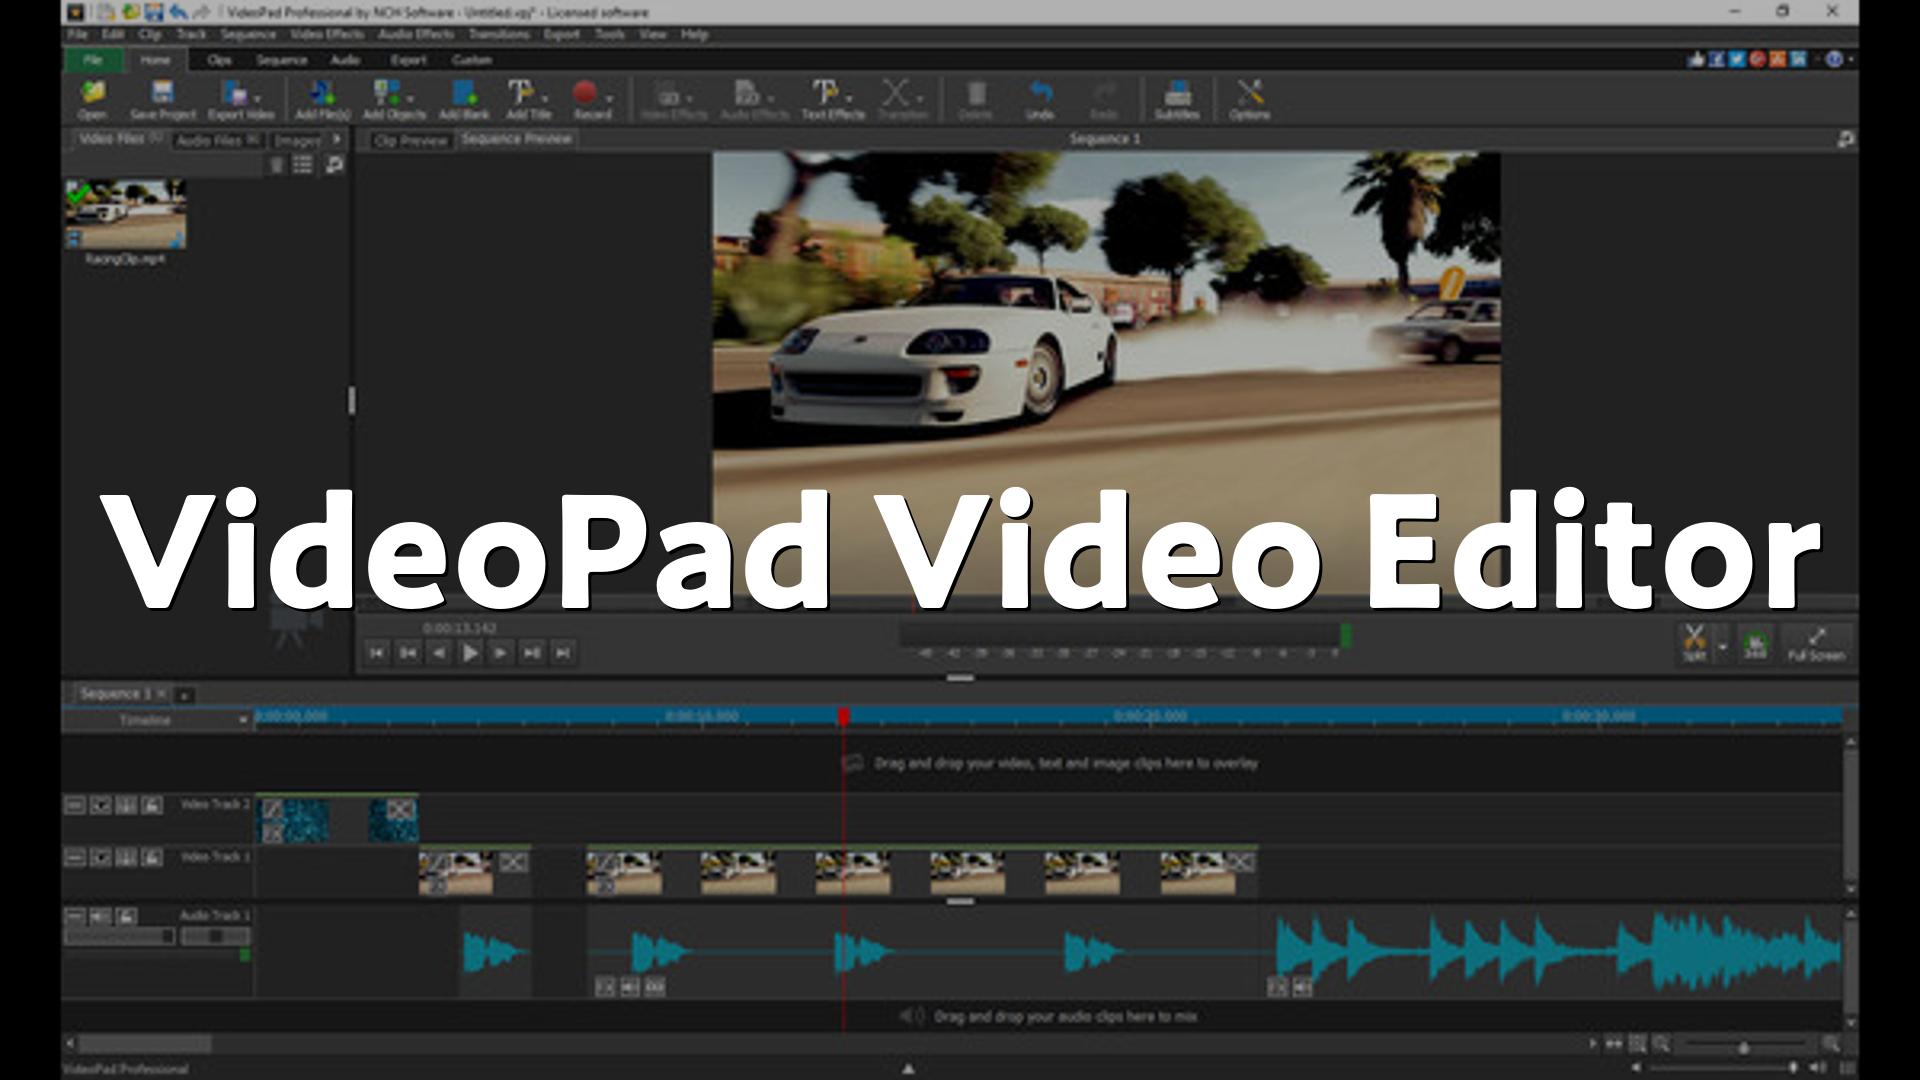Expand the panel with bottom up-arrow

pos(908,1069)
